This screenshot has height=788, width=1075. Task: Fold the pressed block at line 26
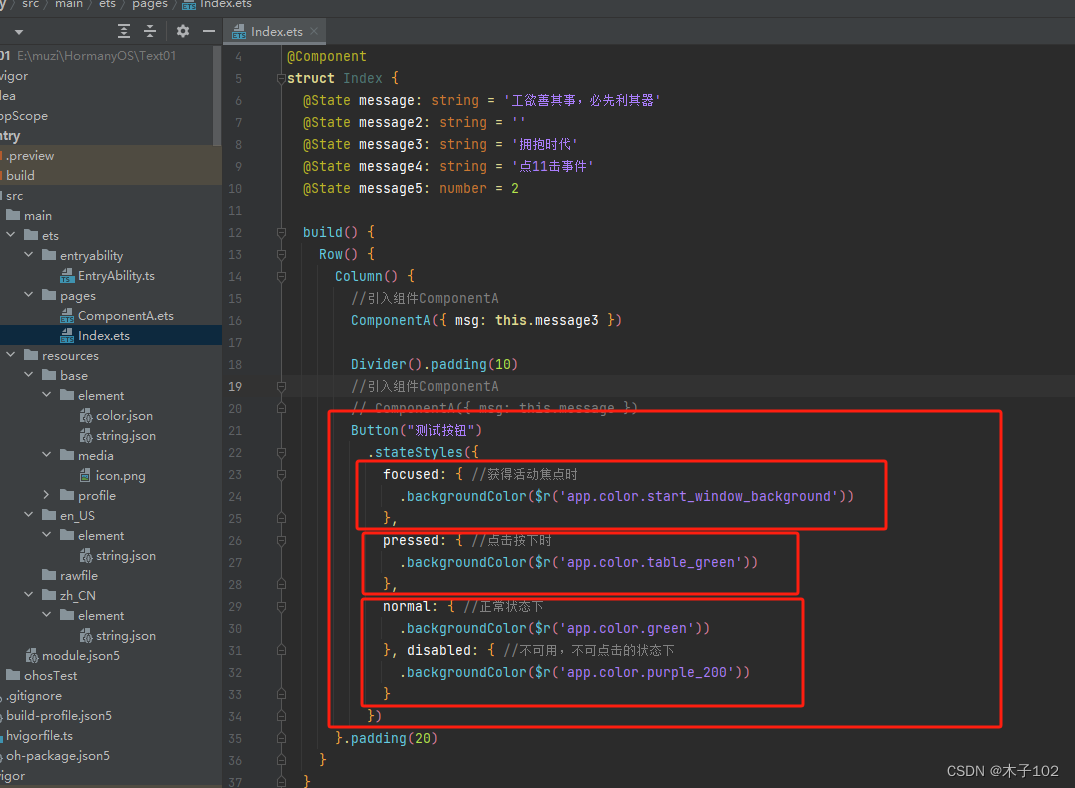coord(281,540)
